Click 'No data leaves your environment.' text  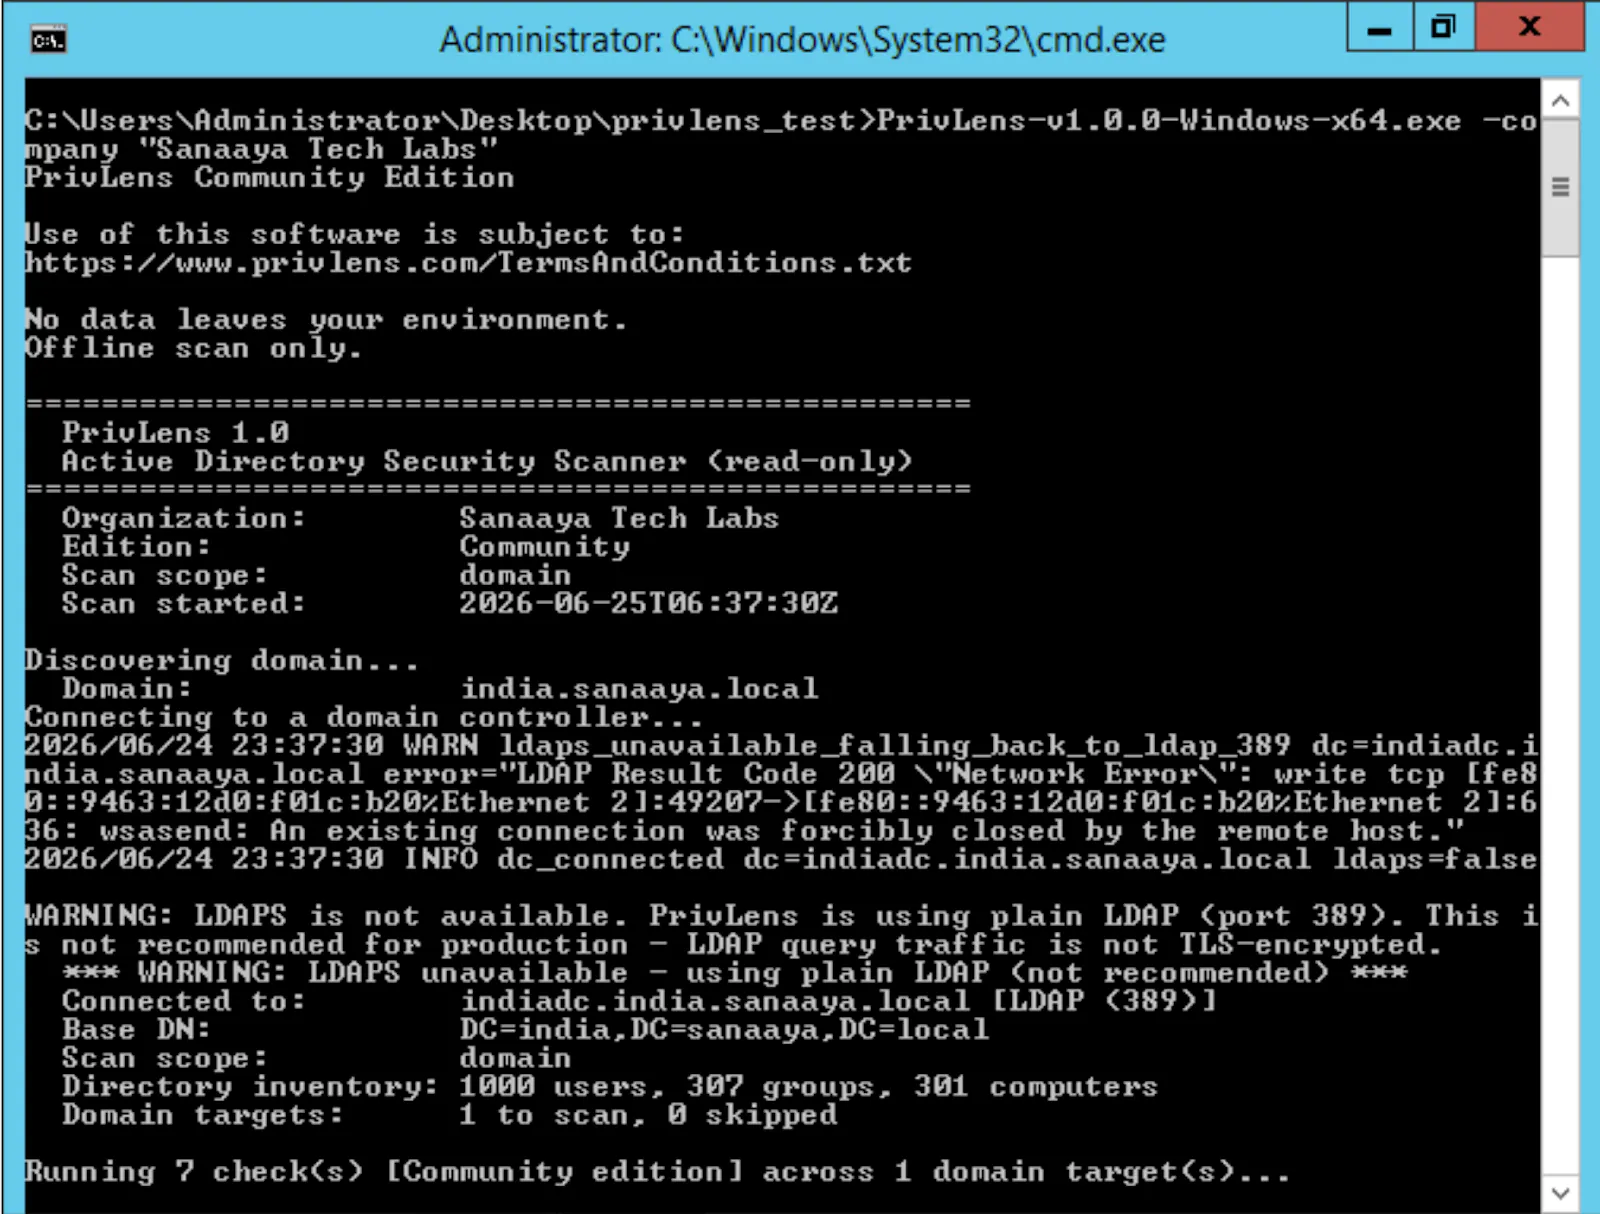coord(326,320)
